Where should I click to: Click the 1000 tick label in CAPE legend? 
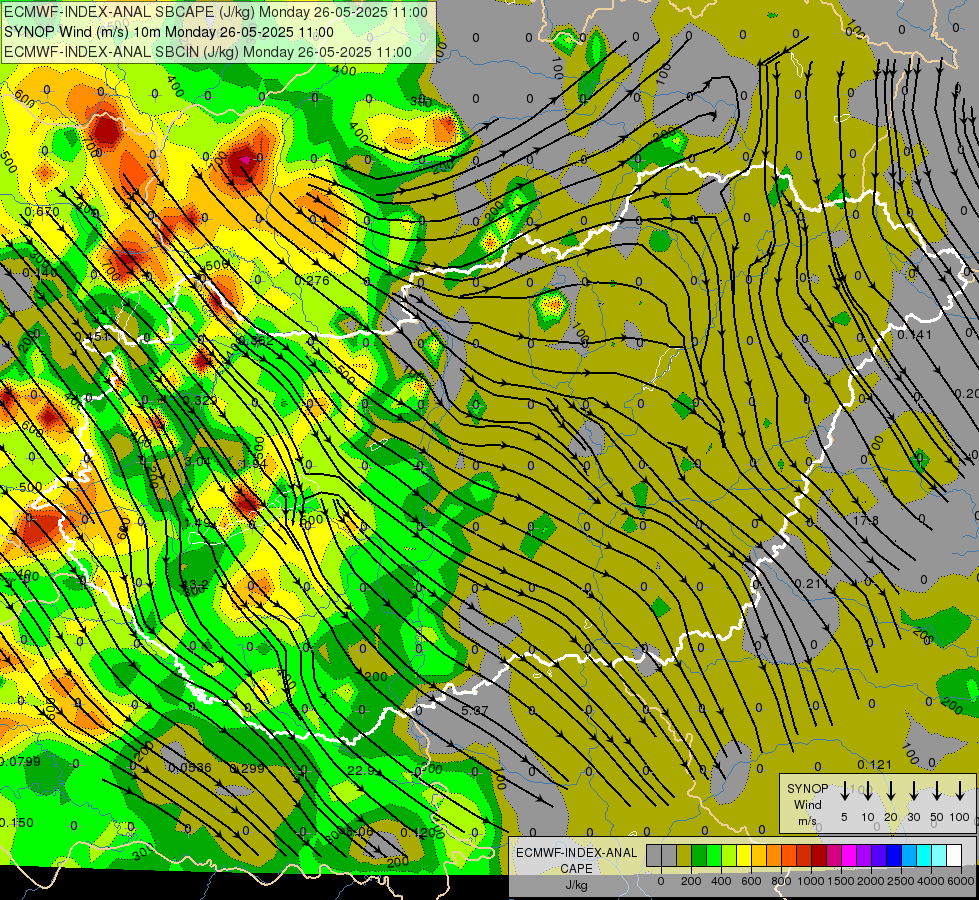pyautogui.click(x=811, y=881)
